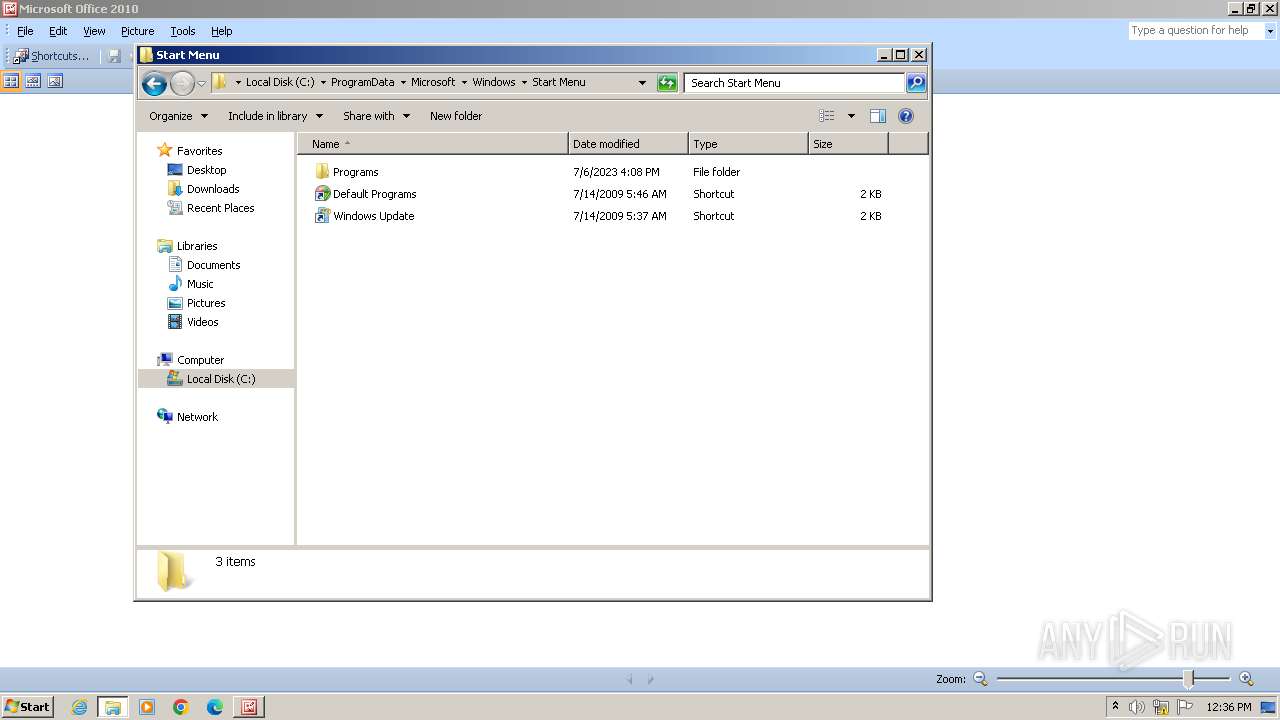1280x720 pixels.
Task: Open address bar history dropdown
Action: tap(642, 83)
